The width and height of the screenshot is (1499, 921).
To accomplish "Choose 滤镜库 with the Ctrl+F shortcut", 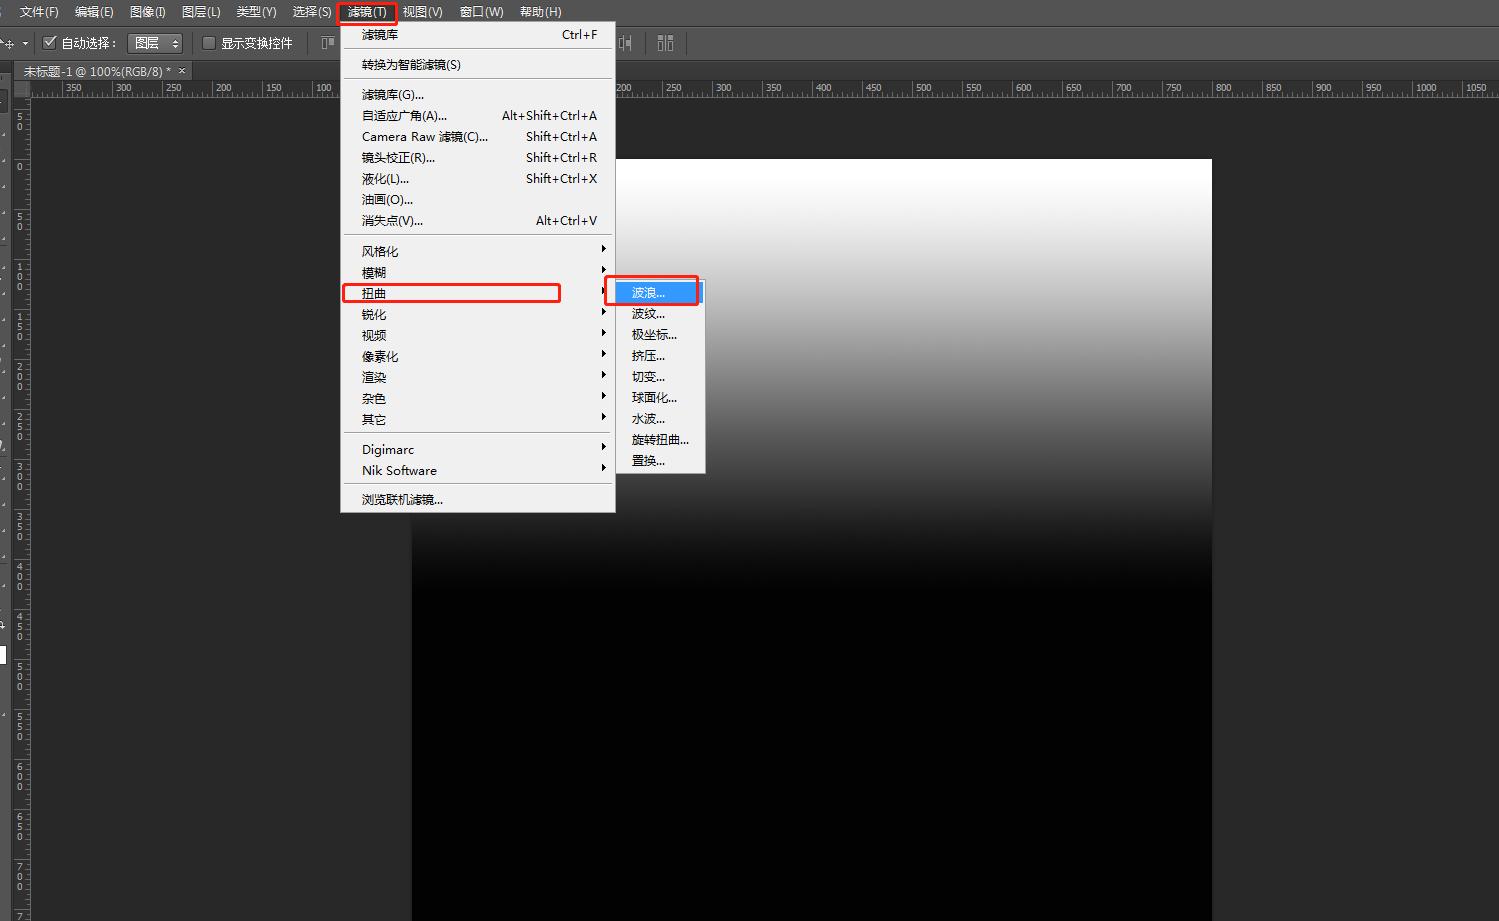I will (478, 35).
